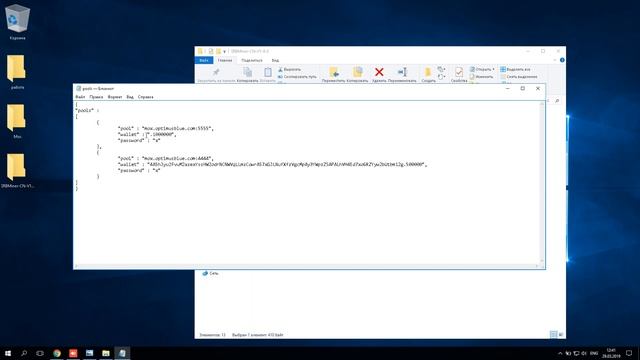Click the ENG language indicator

click(594, 353)
